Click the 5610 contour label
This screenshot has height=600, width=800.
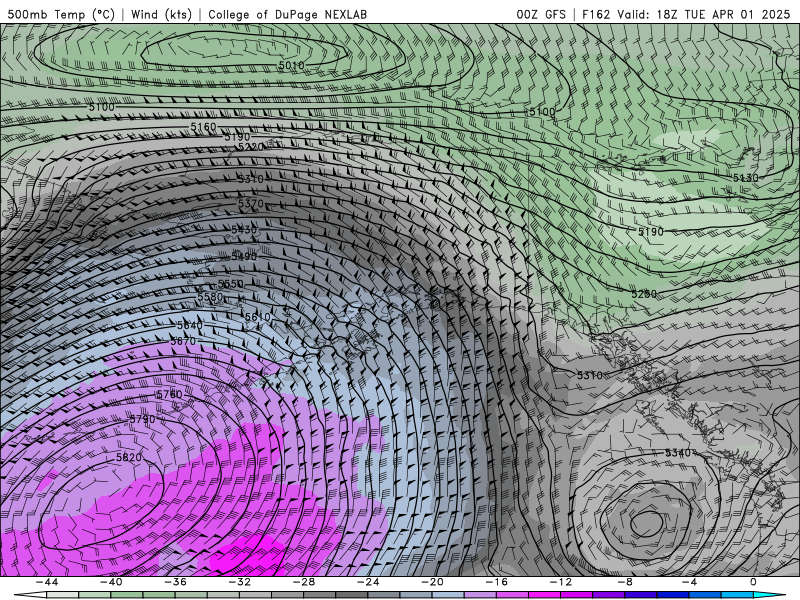tap(257, 317)
